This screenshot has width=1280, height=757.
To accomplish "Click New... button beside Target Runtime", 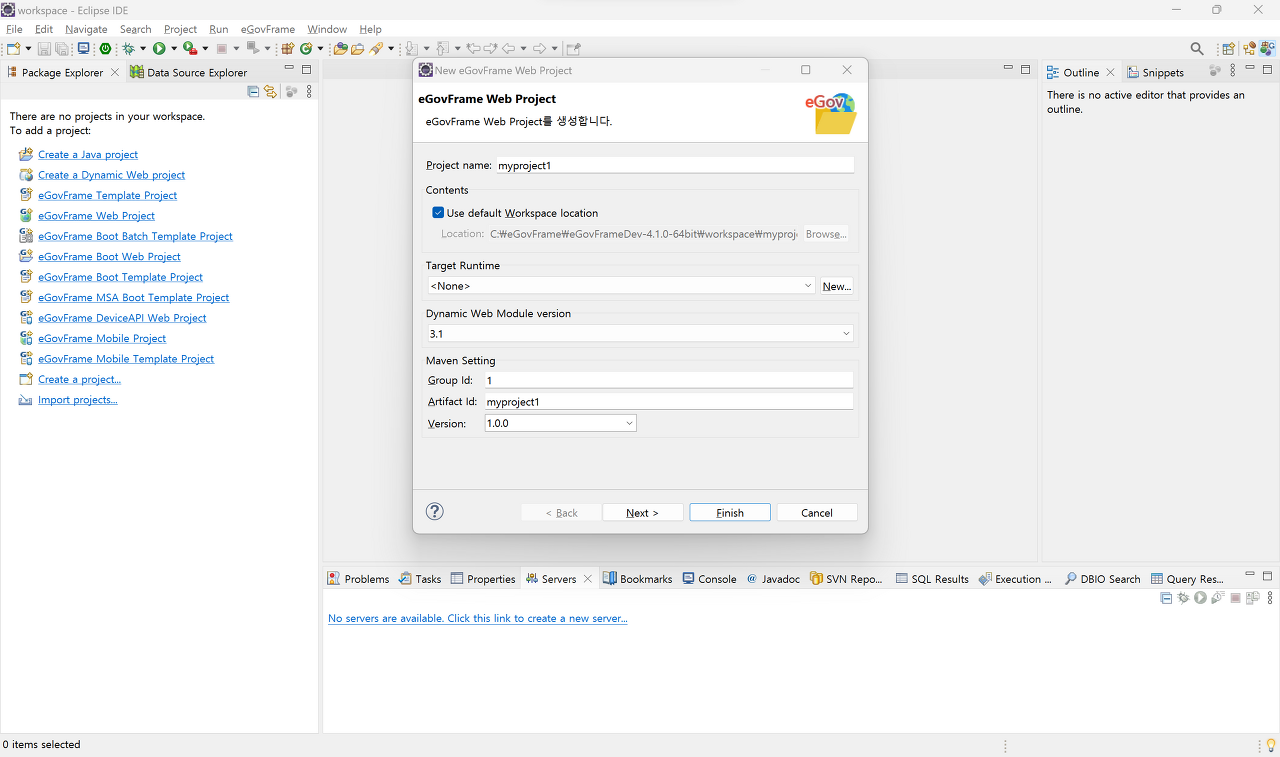I will click(x=837, y=286).
